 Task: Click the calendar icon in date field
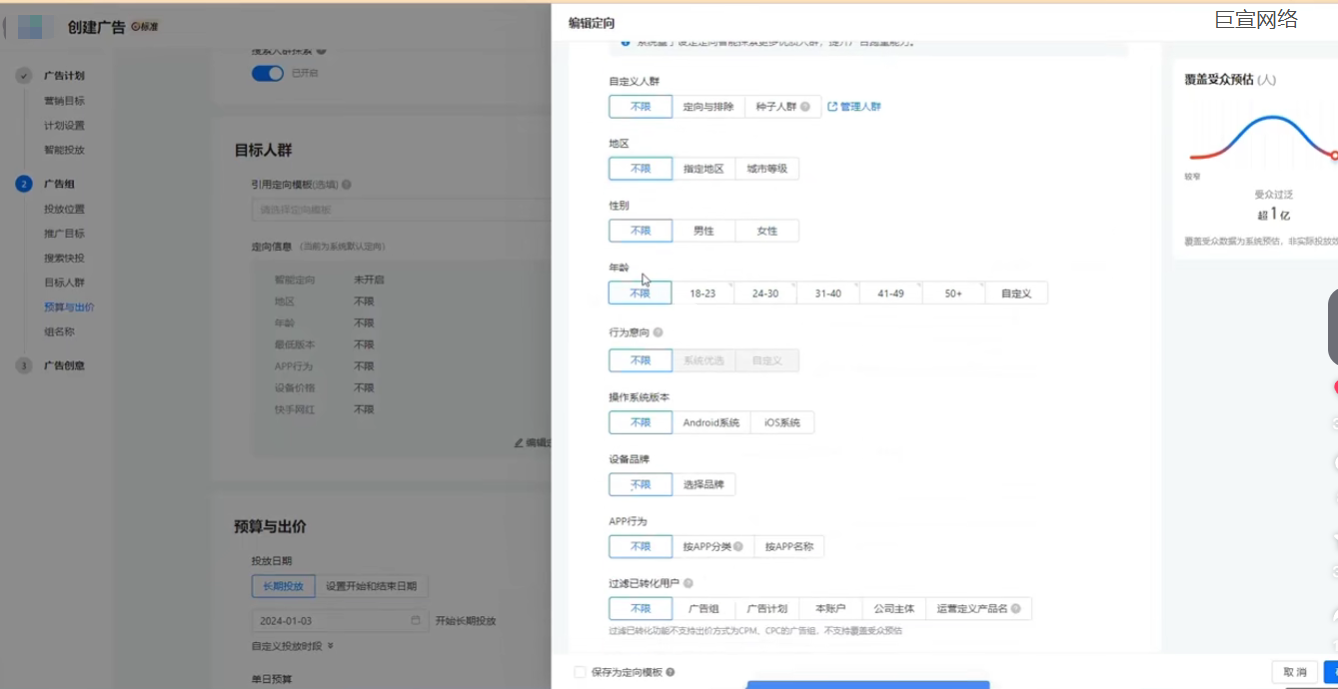(415, 621)
